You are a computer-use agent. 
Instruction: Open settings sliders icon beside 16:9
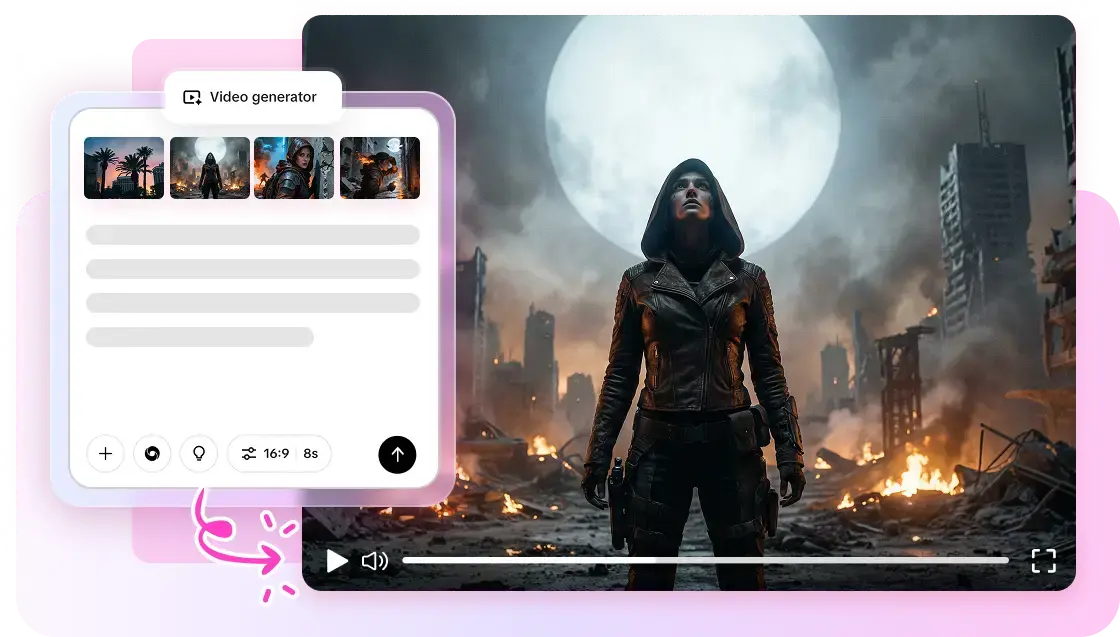pyautogui.click(x=249, y=453)
